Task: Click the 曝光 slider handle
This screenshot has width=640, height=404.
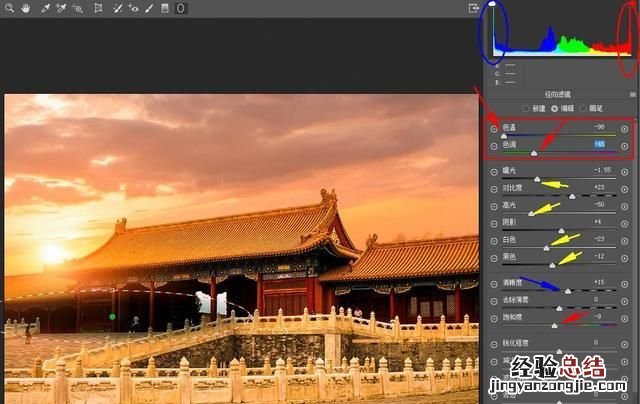Action: click(537, 179)
